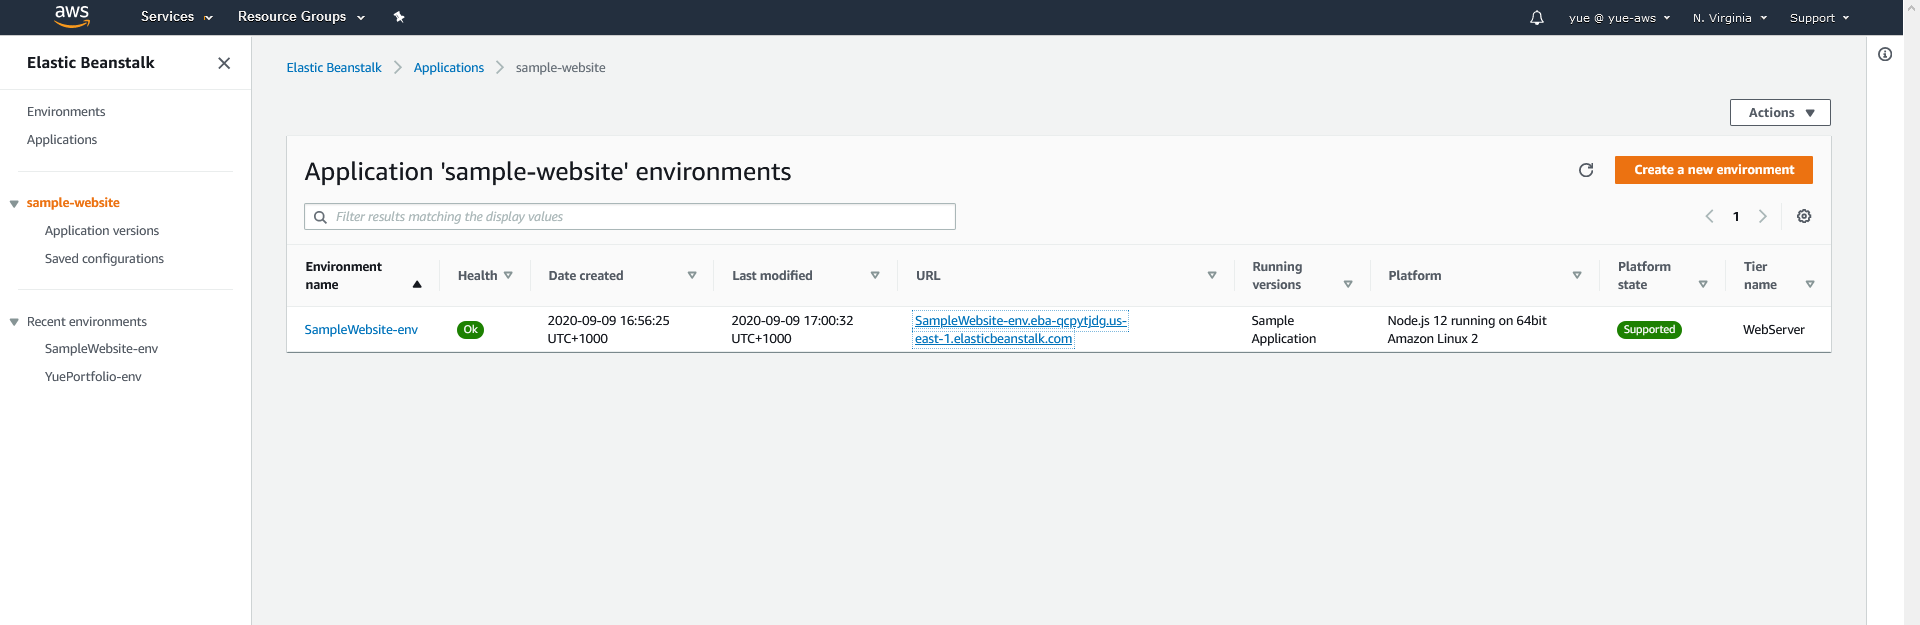The width and height of the screenshot is (1920, 625).
Task: Open the Resource Groups menu
Action: tap(301, 17)
